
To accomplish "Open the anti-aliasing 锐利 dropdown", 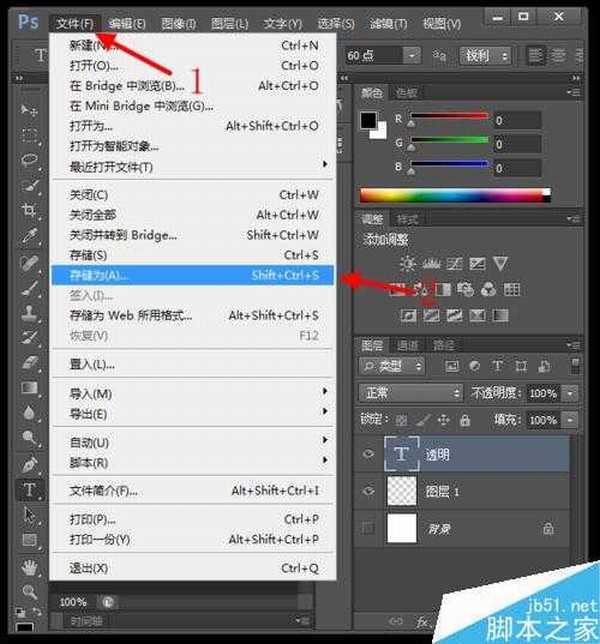I will click(485, 55).
